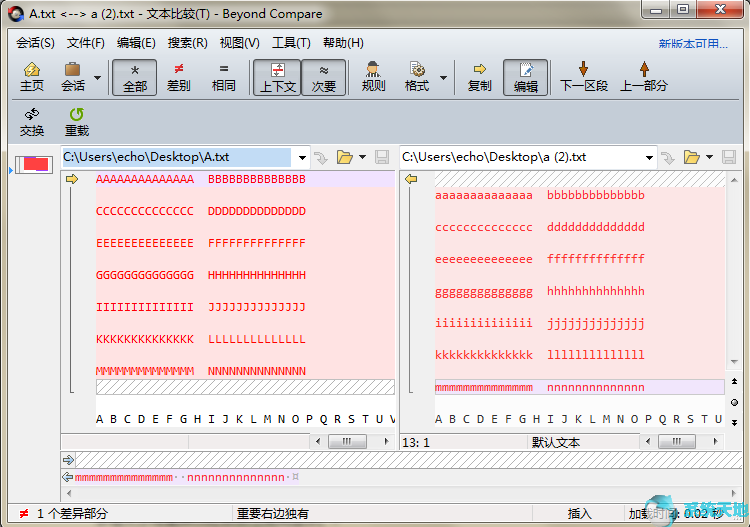Expand left browse folder dropdown arrow

tap(363, 157)
